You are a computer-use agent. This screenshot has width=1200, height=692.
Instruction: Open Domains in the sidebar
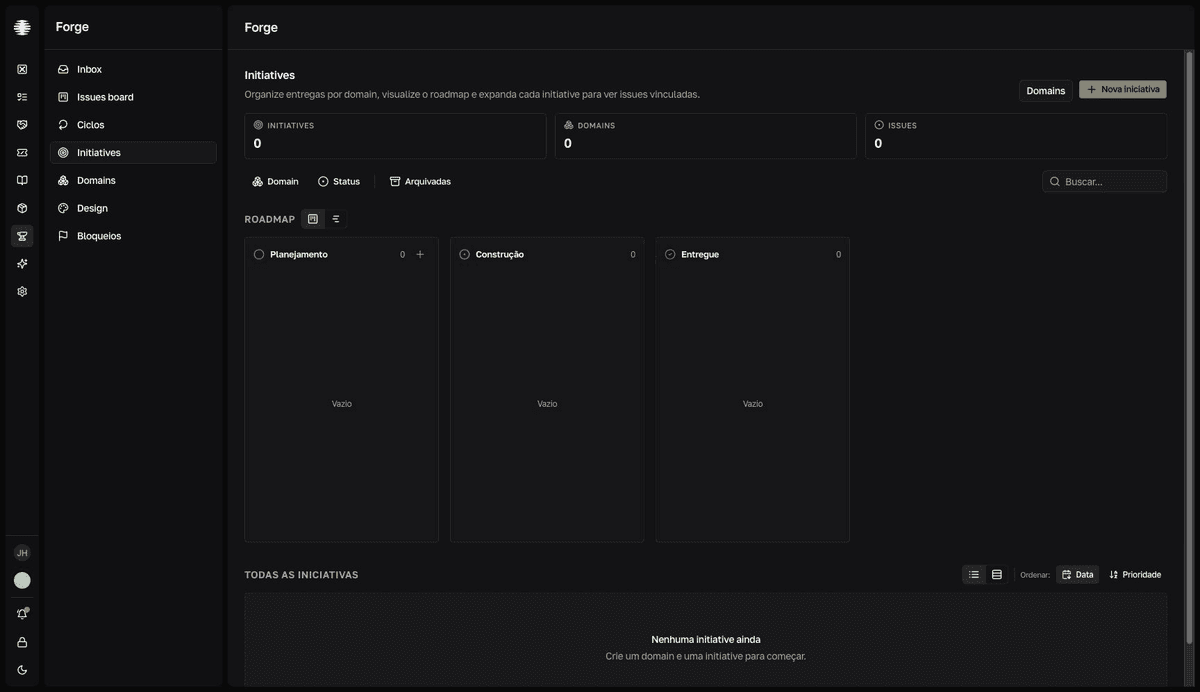pos(133,180)
